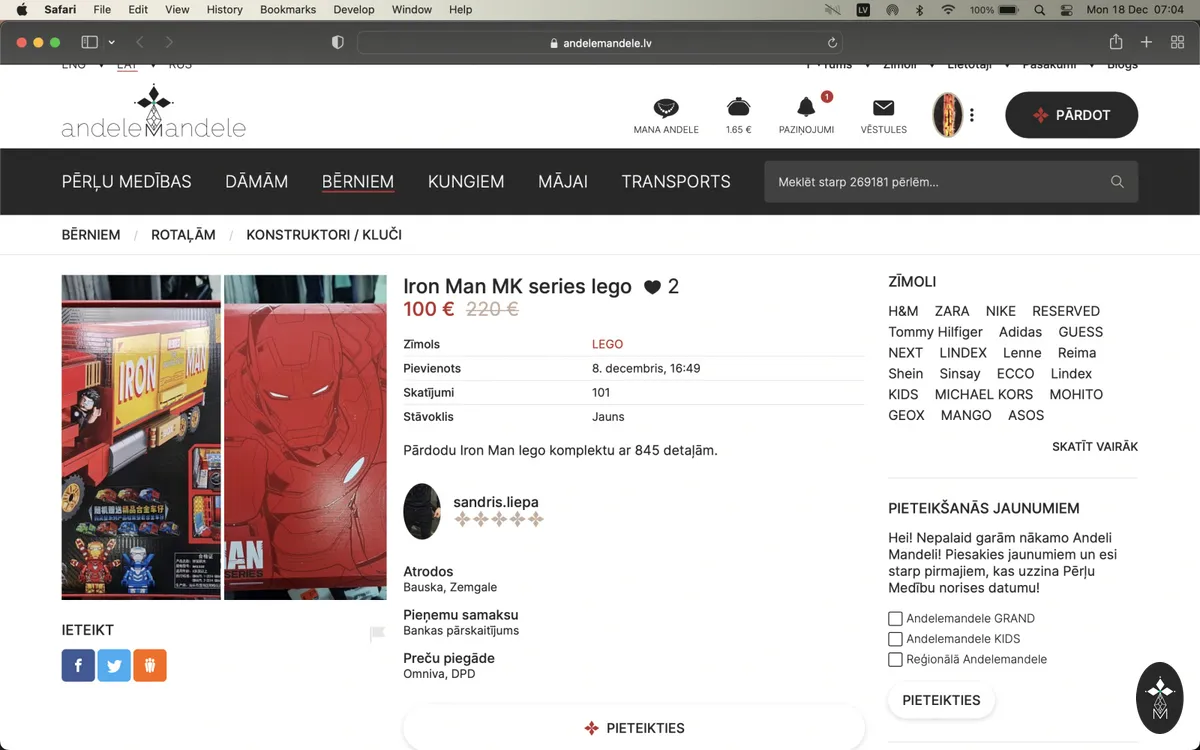The height and width of the screenshot is (750, 1200).
Task: Click the andelemandele.lv address bar
Action: pos(600,43)
